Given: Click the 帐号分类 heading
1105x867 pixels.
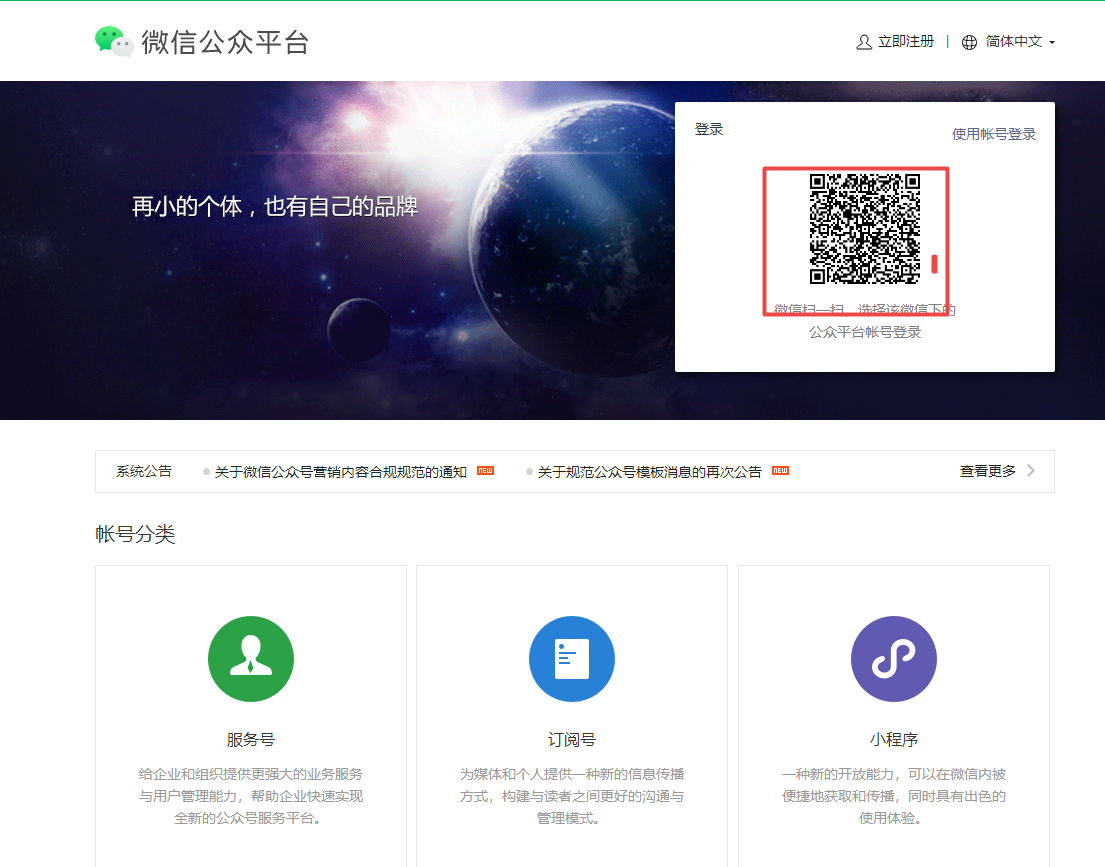Looking at the screenshot, I should pyautogui.click(x=135, y=534).
